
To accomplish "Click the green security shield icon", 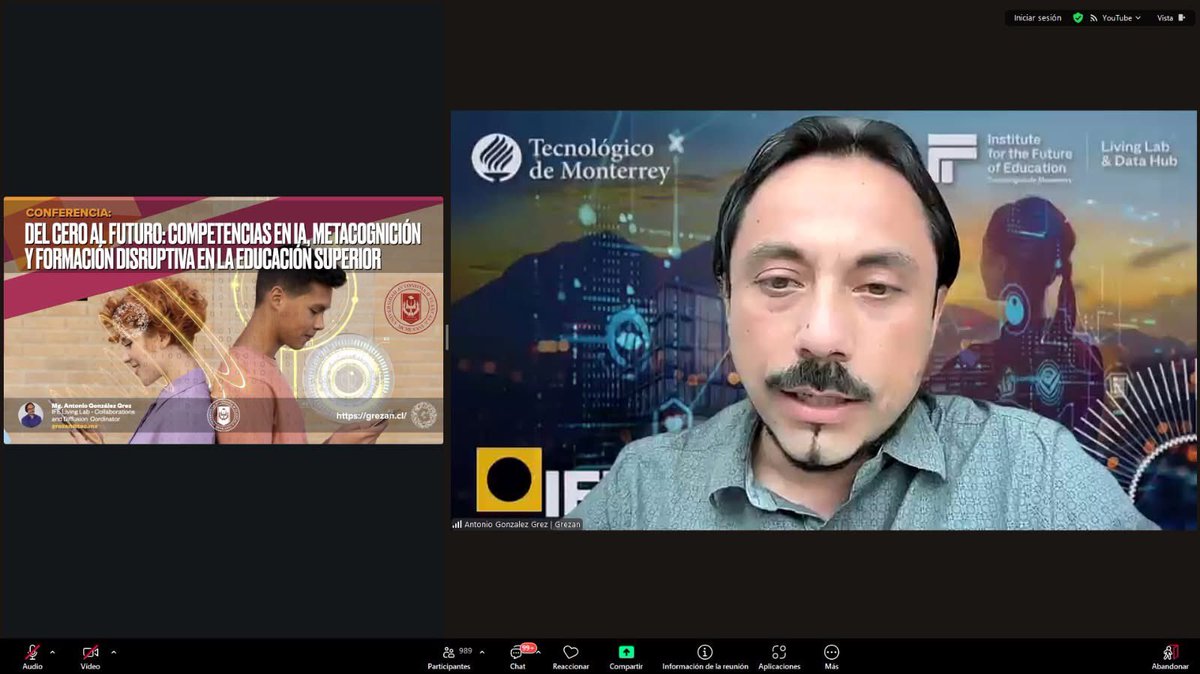I will 1077,17.
